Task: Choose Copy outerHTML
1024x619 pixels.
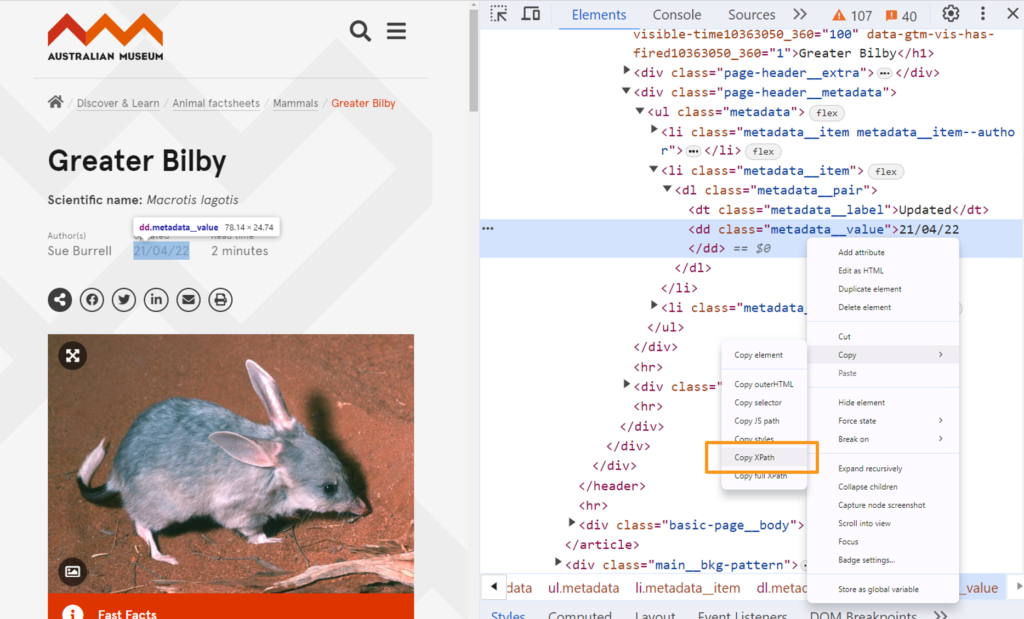Action: click(x=763, y=385)
